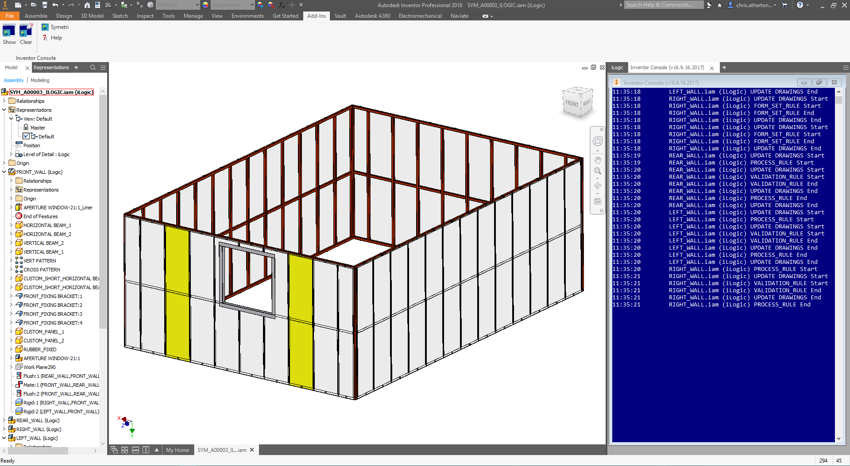Collapse the Representations node in browser
This screenshot has height=466, width=850.
[4, 110]
